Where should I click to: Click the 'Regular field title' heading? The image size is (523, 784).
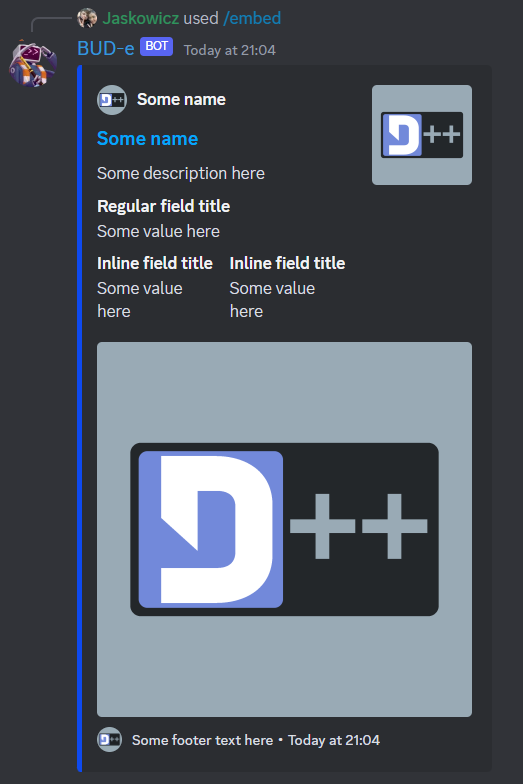pyautogui.click(x=164, y=206)
